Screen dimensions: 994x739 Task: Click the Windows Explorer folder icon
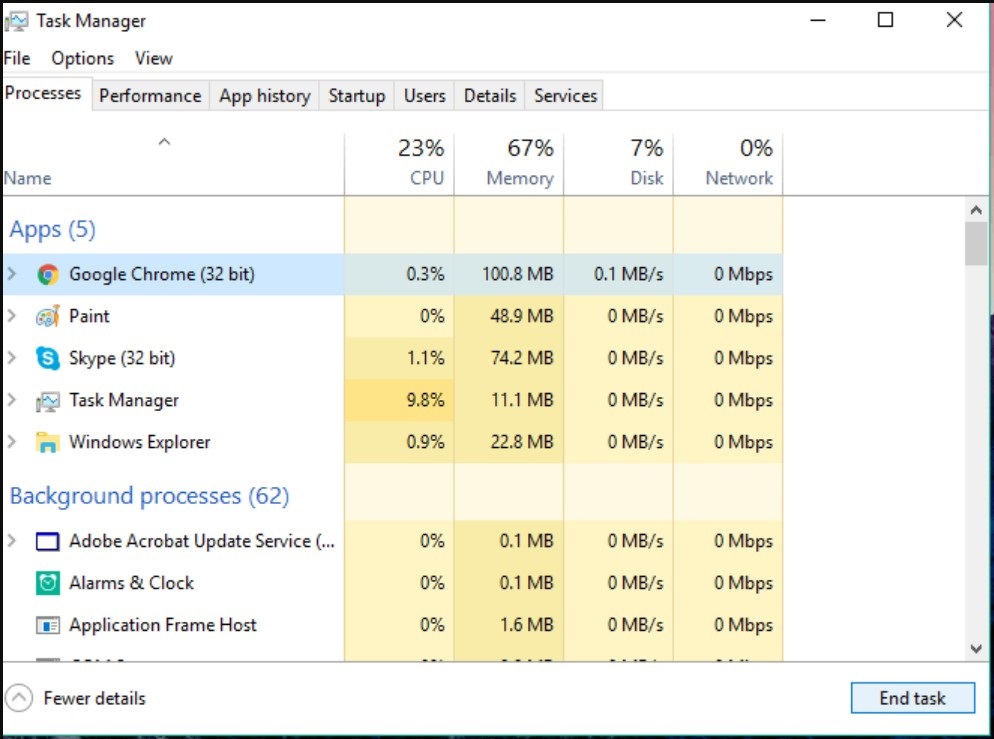(48, 442)
